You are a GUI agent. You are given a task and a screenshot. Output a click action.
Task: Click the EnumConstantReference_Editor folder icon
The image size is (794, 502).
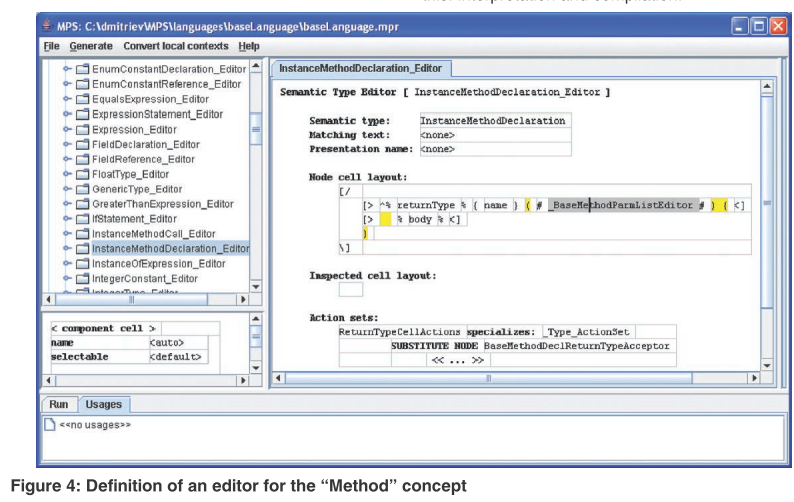point(83,84)
